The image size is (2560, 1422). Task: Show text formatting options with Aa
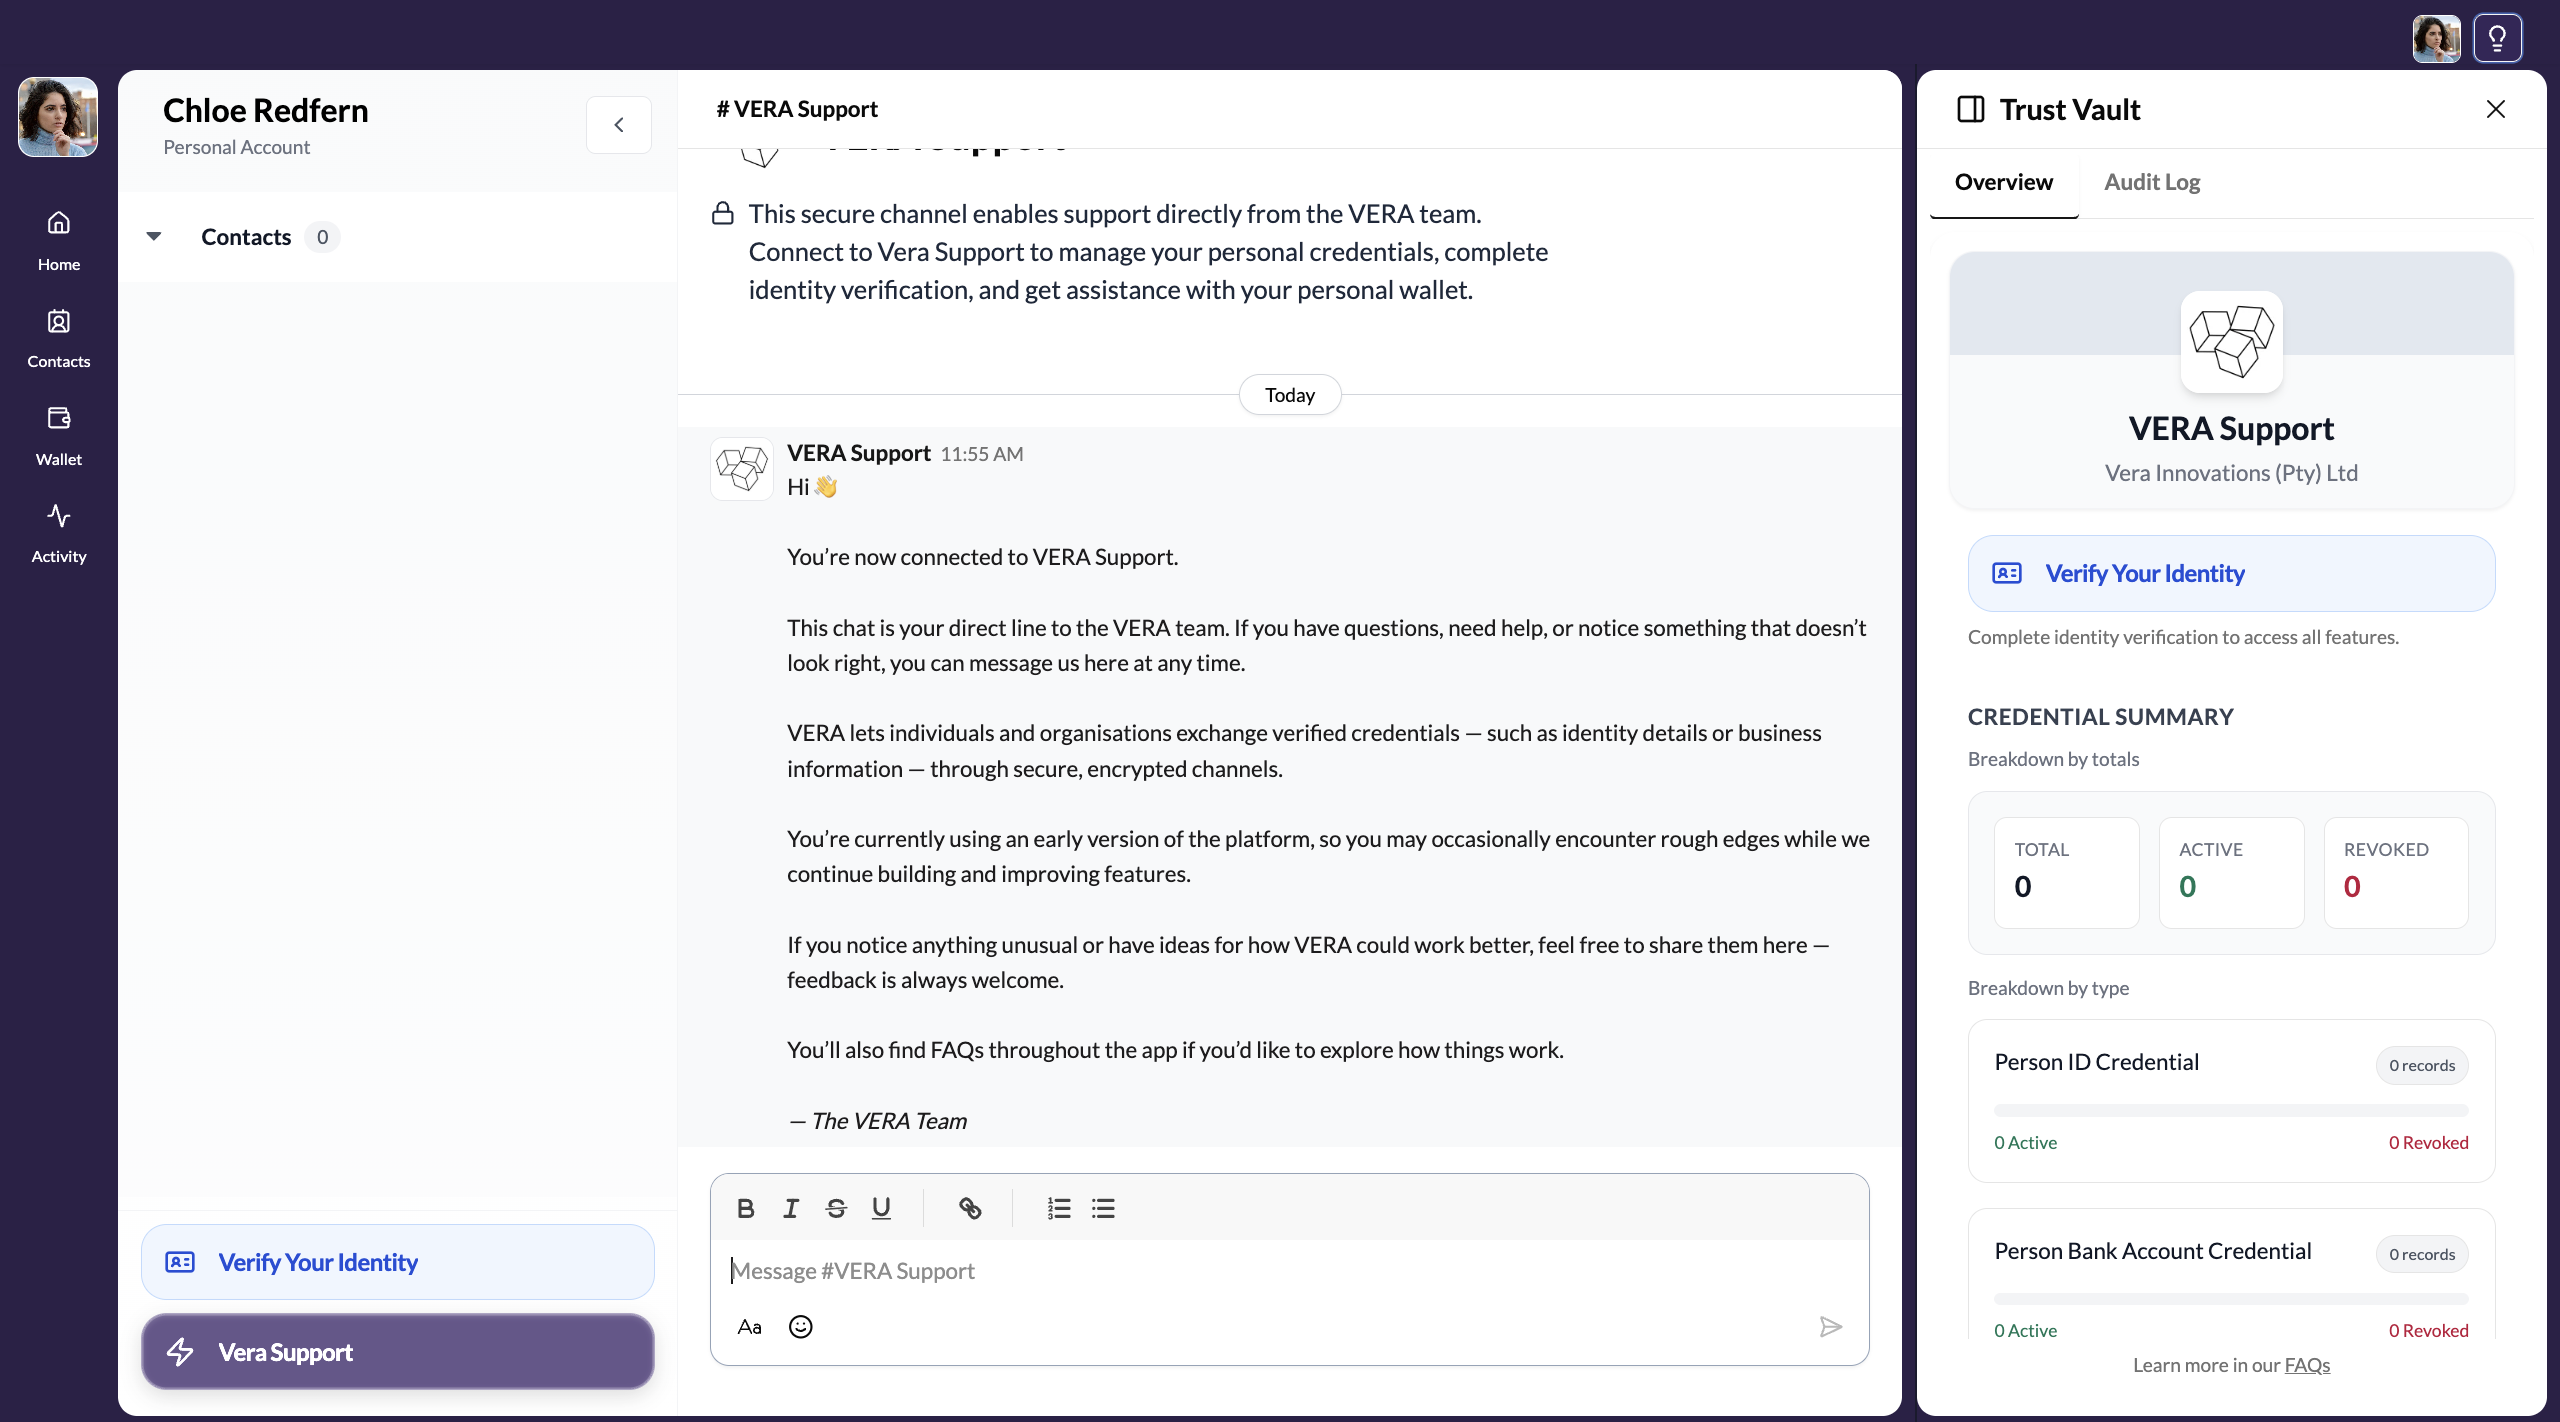coord(749,1326)
